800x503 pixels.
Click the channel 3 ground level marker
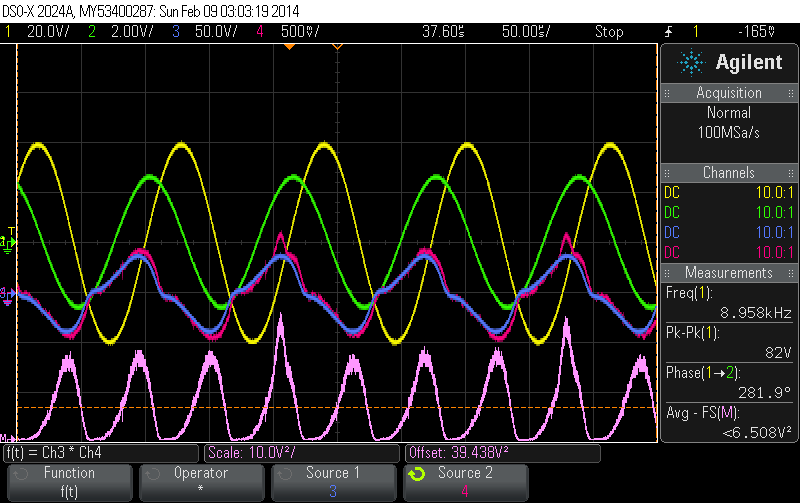click(6, 295)
